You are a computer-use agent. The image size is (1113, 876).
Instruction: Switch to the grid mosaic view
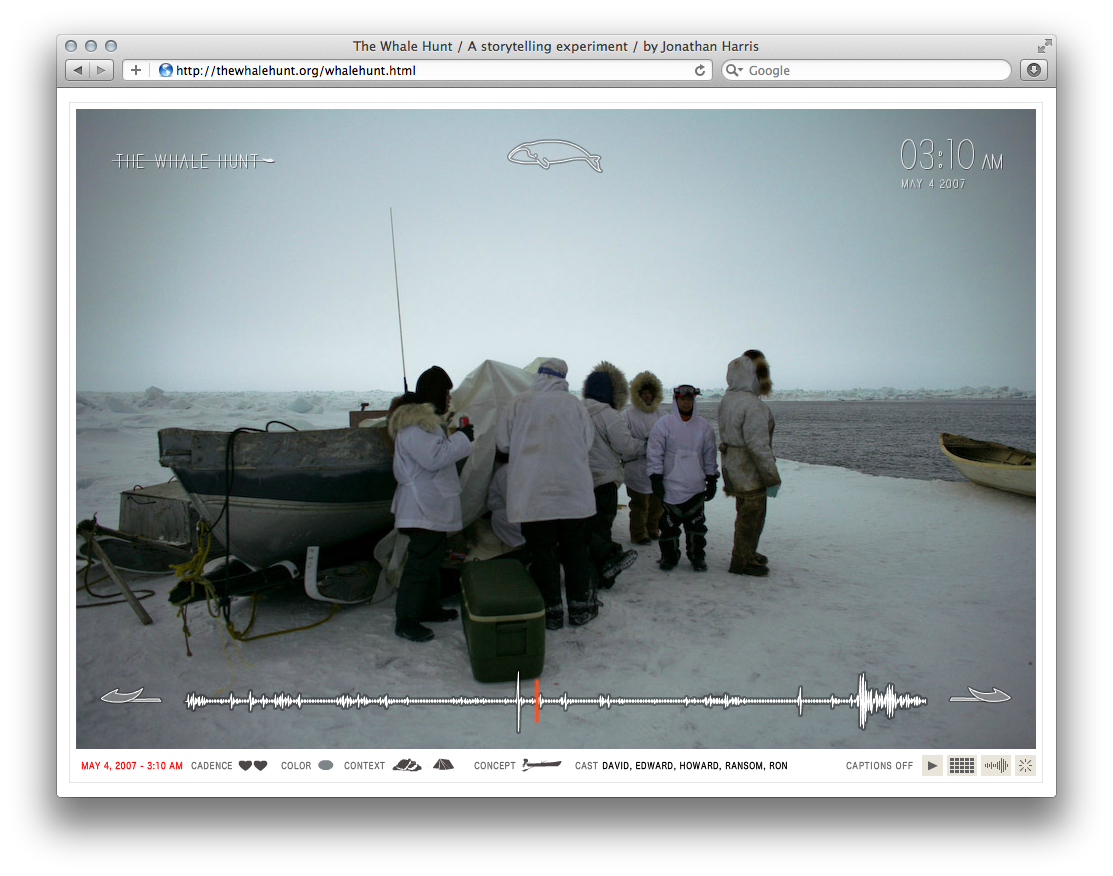point(961,765)
